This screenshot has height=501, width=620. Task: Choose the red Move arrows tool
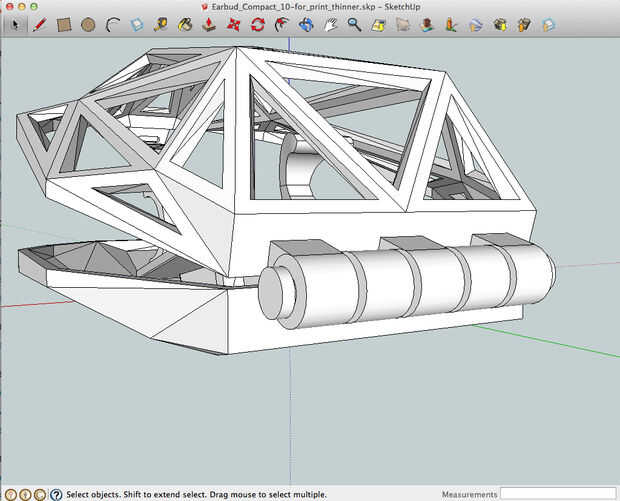[x=234, y=24]
